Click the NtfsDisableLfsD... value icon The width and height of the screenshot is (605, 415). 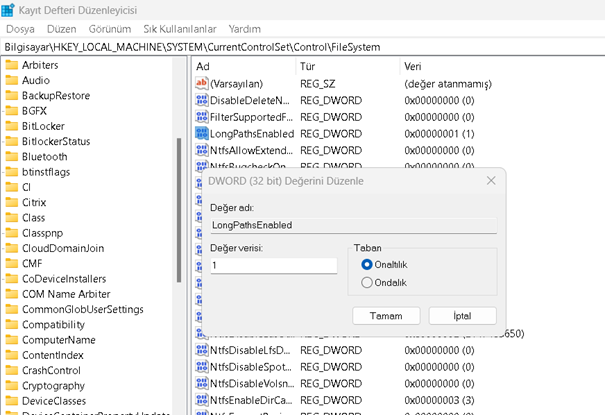(201, 351)
